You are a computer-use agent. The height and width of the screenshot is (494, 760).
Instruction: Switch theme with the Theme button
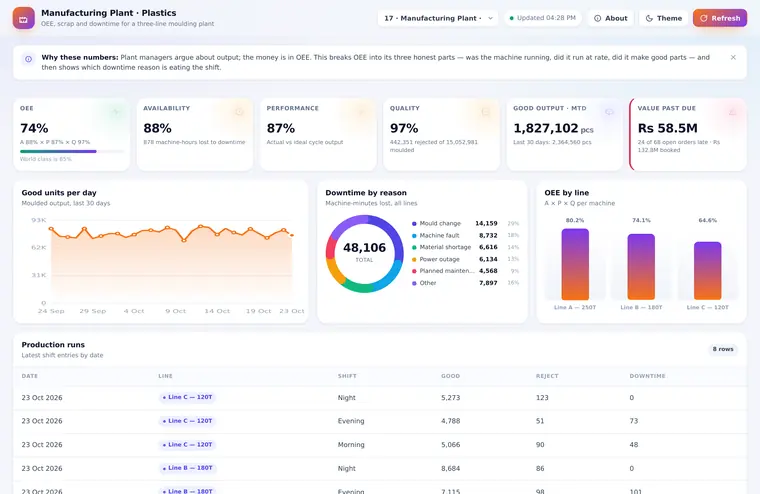click(663, 18)
